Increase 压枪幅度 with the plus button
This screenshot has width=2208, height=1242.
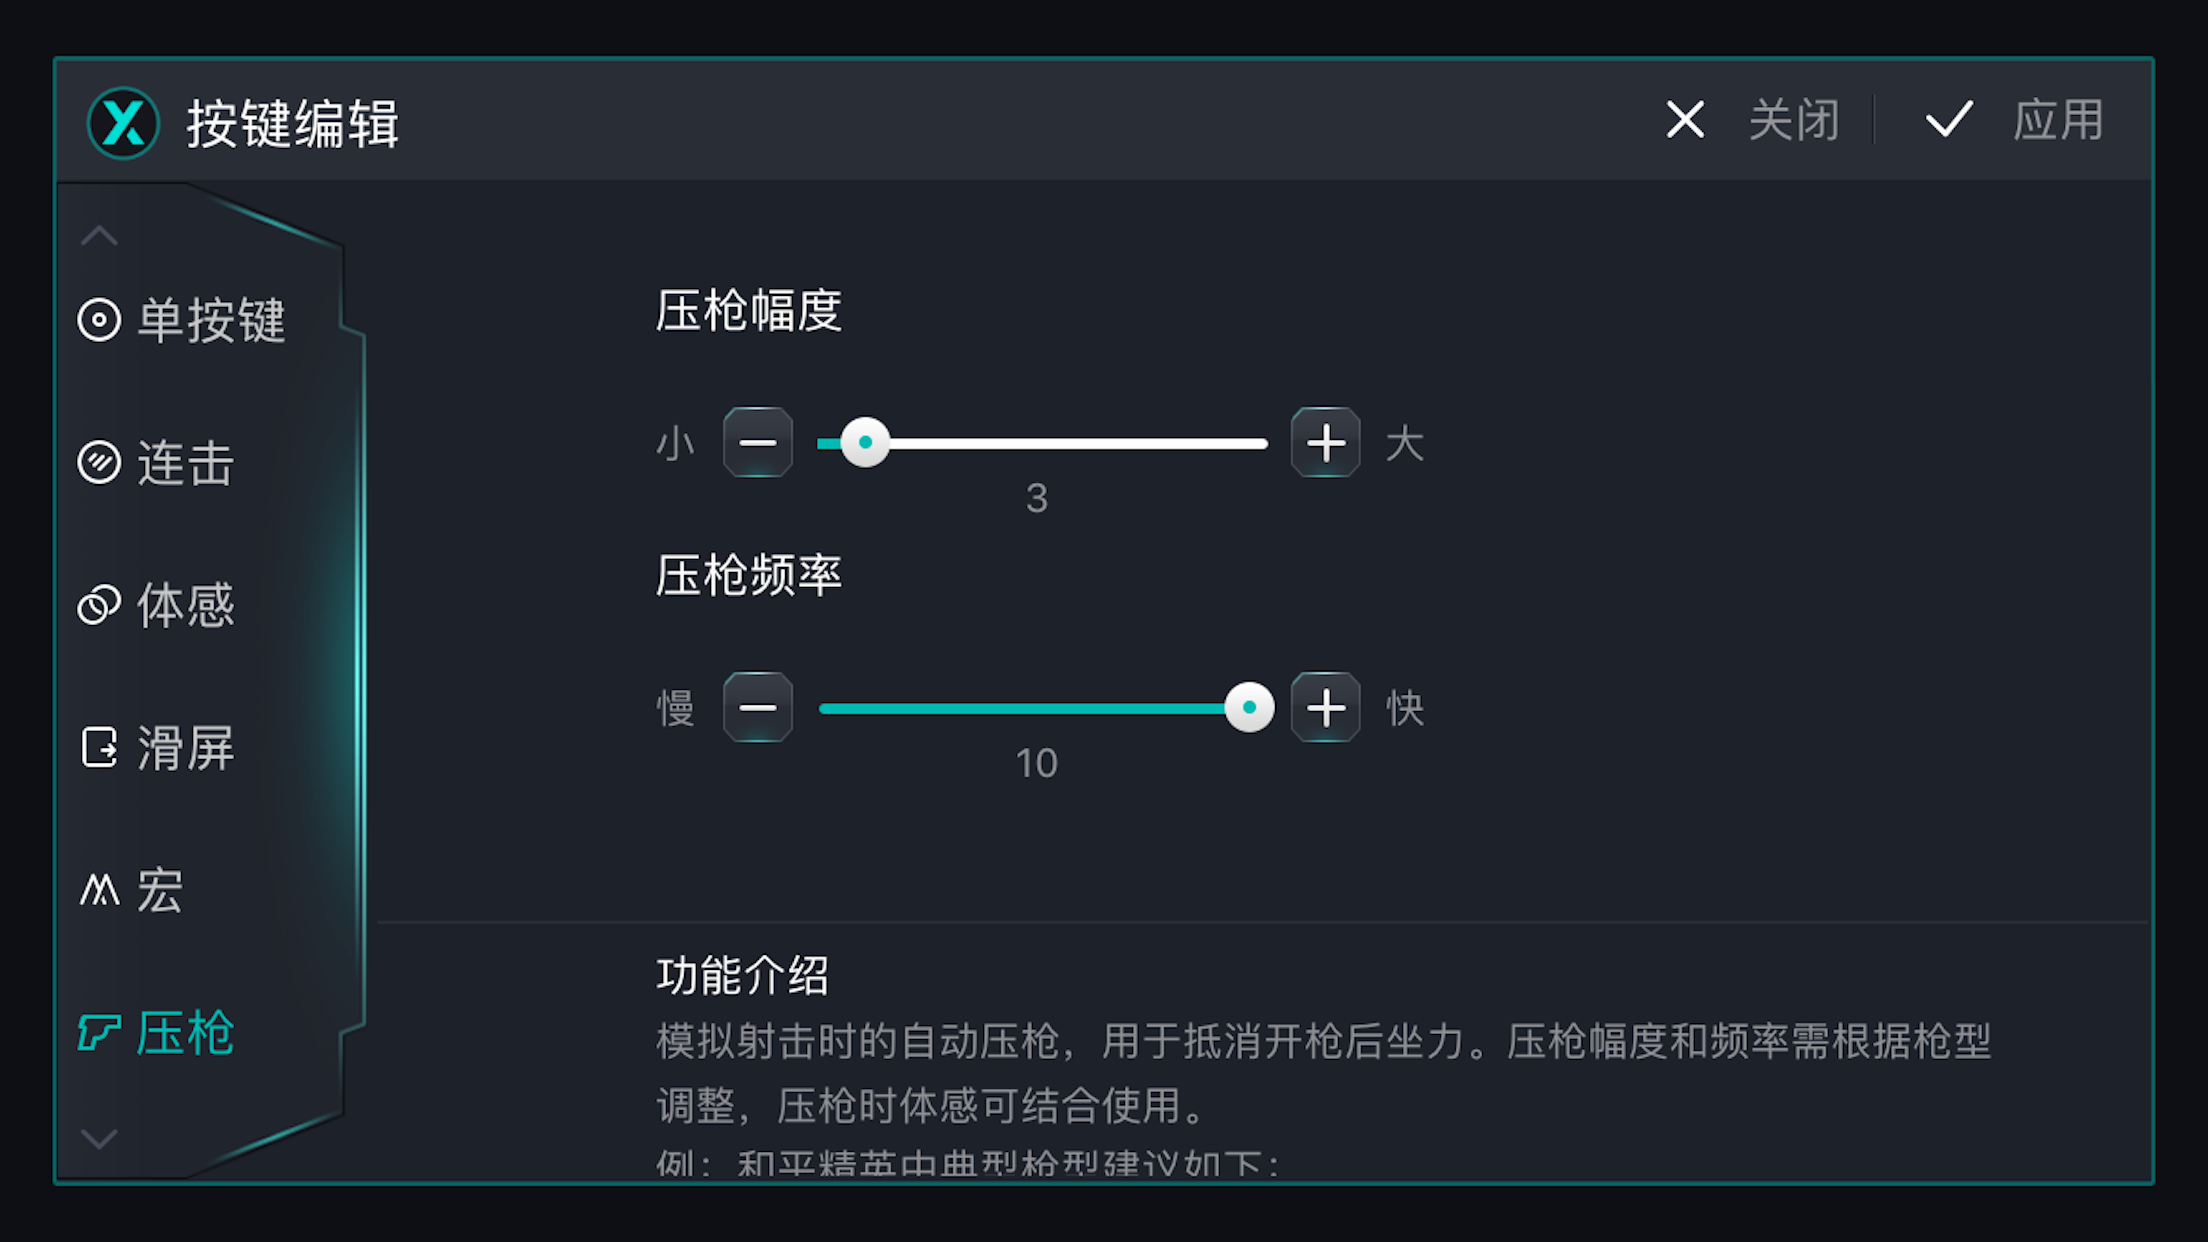coord(1325,443)
